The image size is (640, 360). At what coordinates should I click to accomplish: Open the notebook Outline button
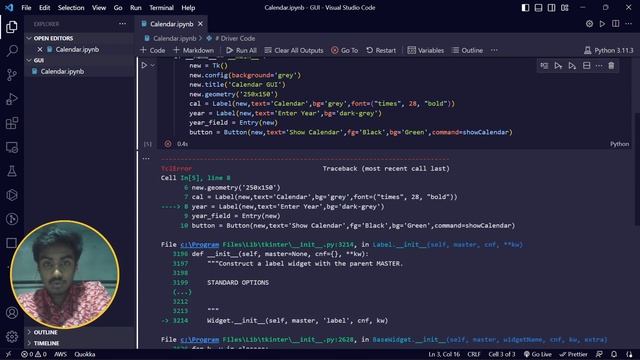pyautogui.click(x=467, y=51)
